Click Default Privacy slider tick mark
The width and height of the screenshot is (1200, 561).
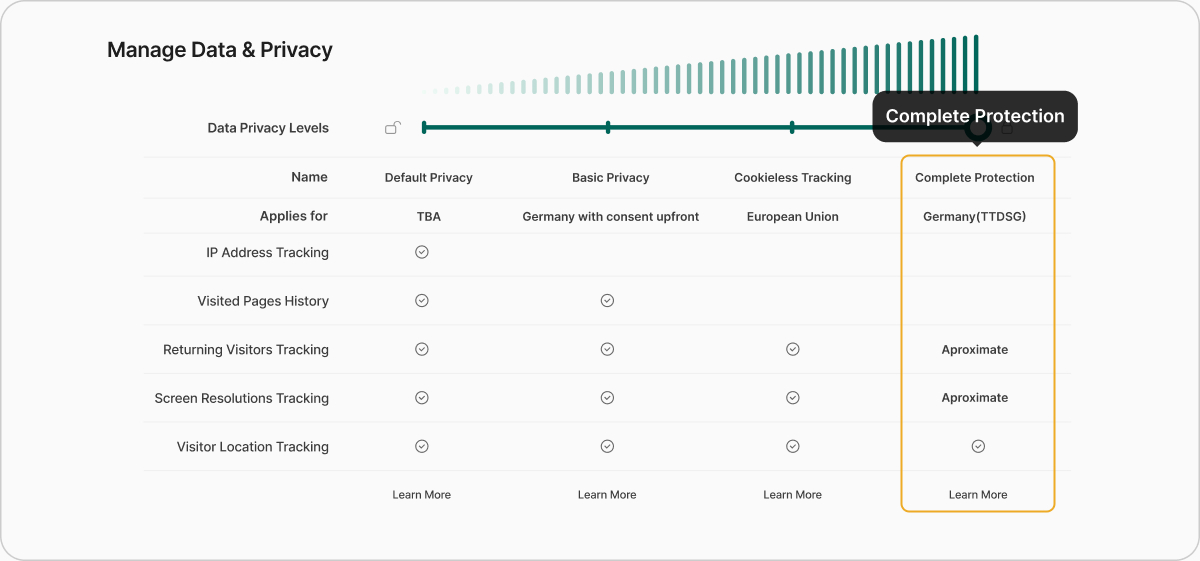point(424,127)
